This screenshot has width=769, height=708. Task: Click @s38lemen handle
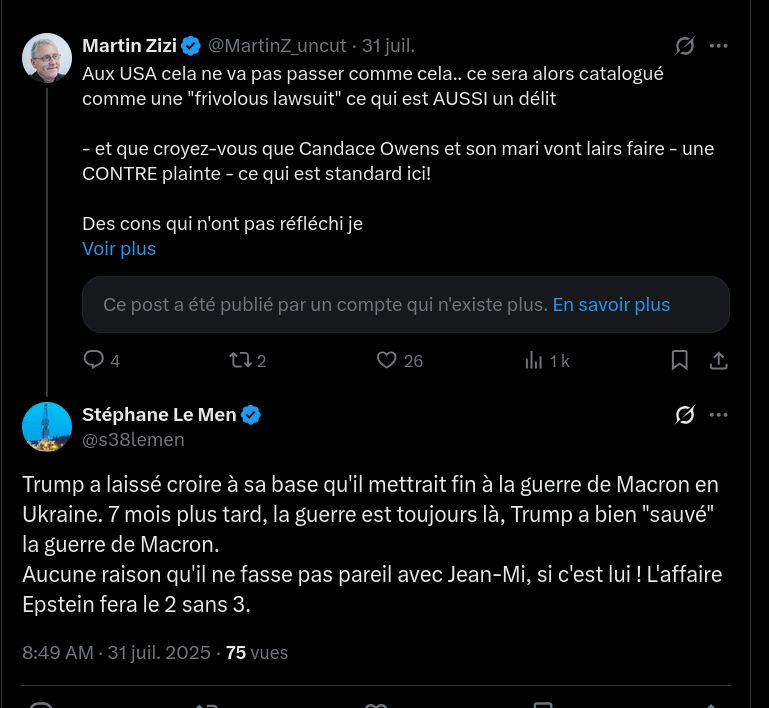click(x=133, y=439)
